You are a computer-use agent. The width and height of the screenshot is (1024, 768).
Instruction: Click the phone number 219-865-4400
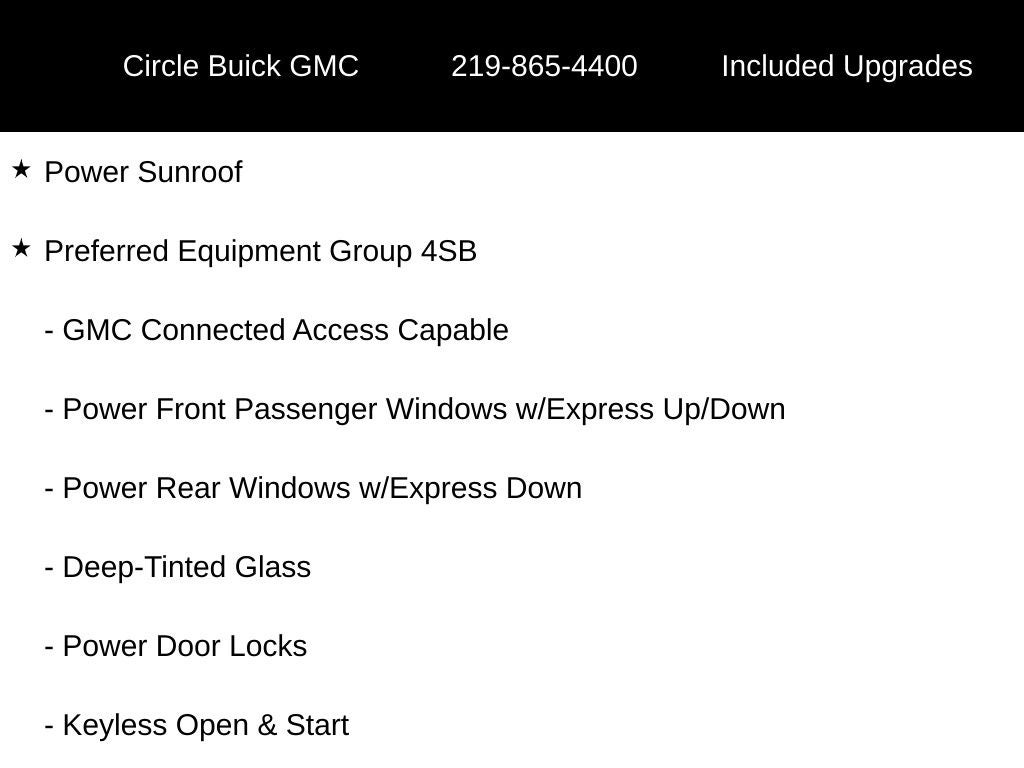(544, 66)
